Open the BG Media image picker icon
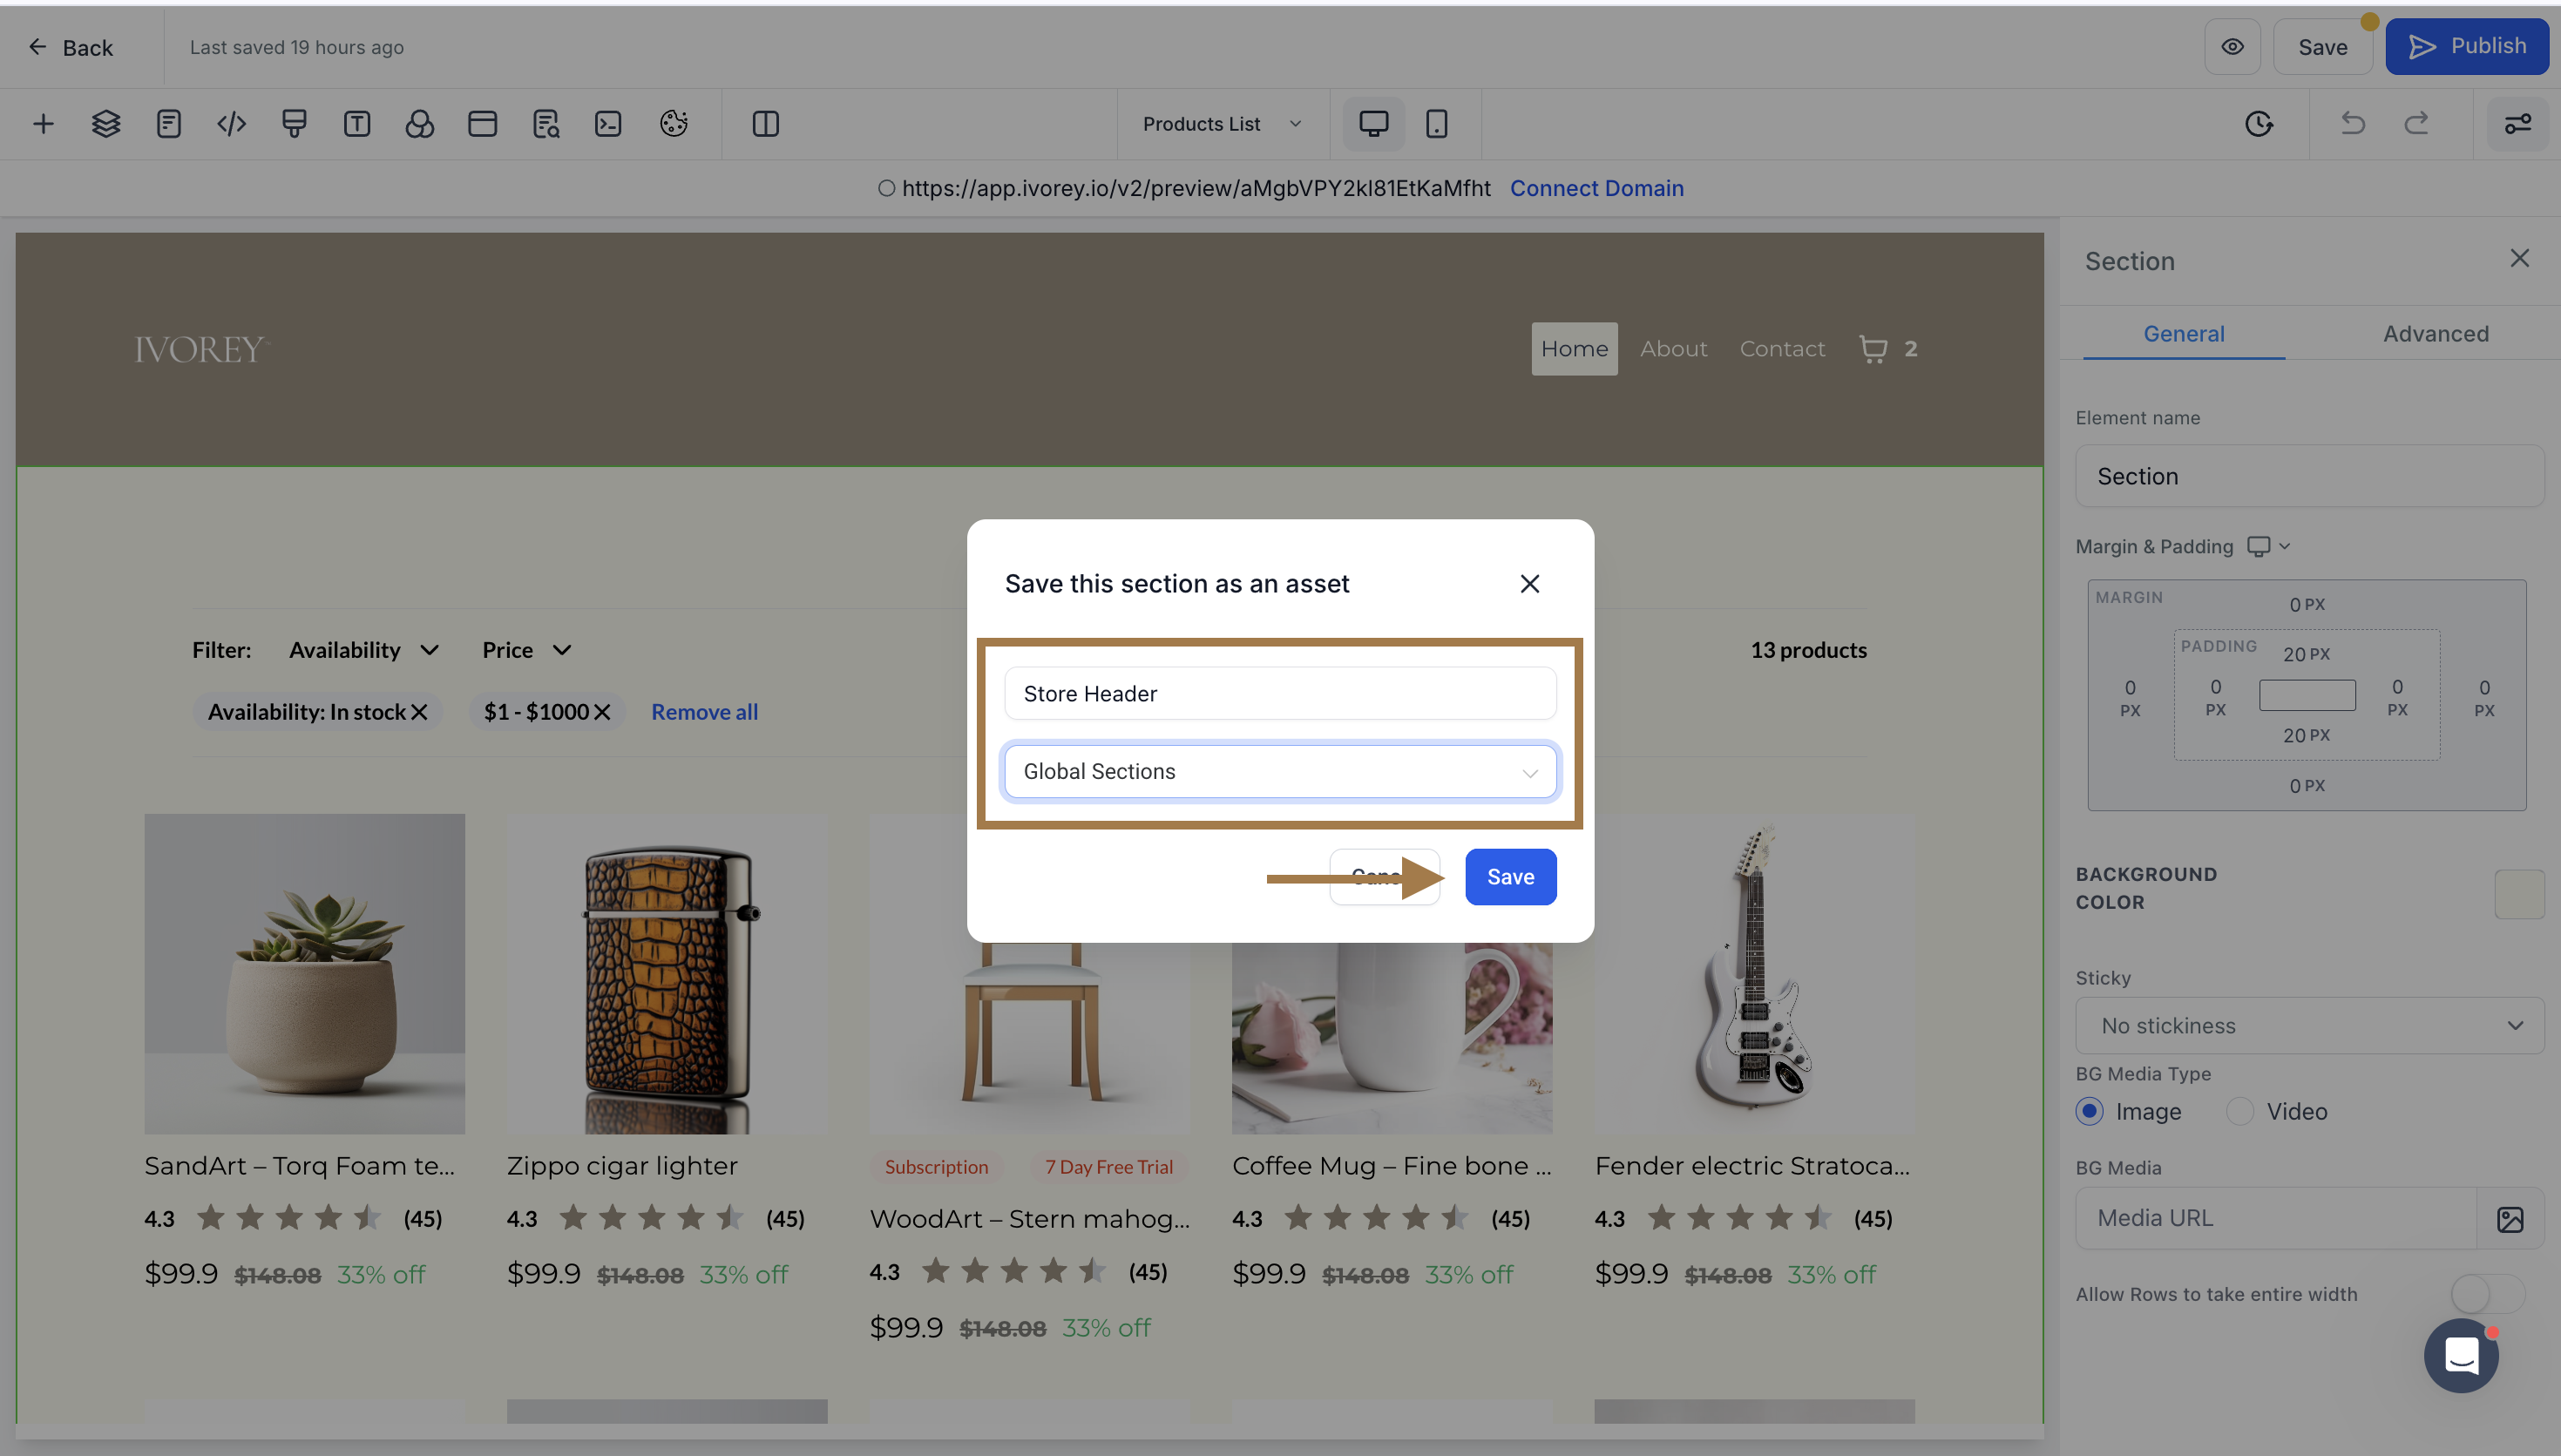 click(x=2510, y=1219)
